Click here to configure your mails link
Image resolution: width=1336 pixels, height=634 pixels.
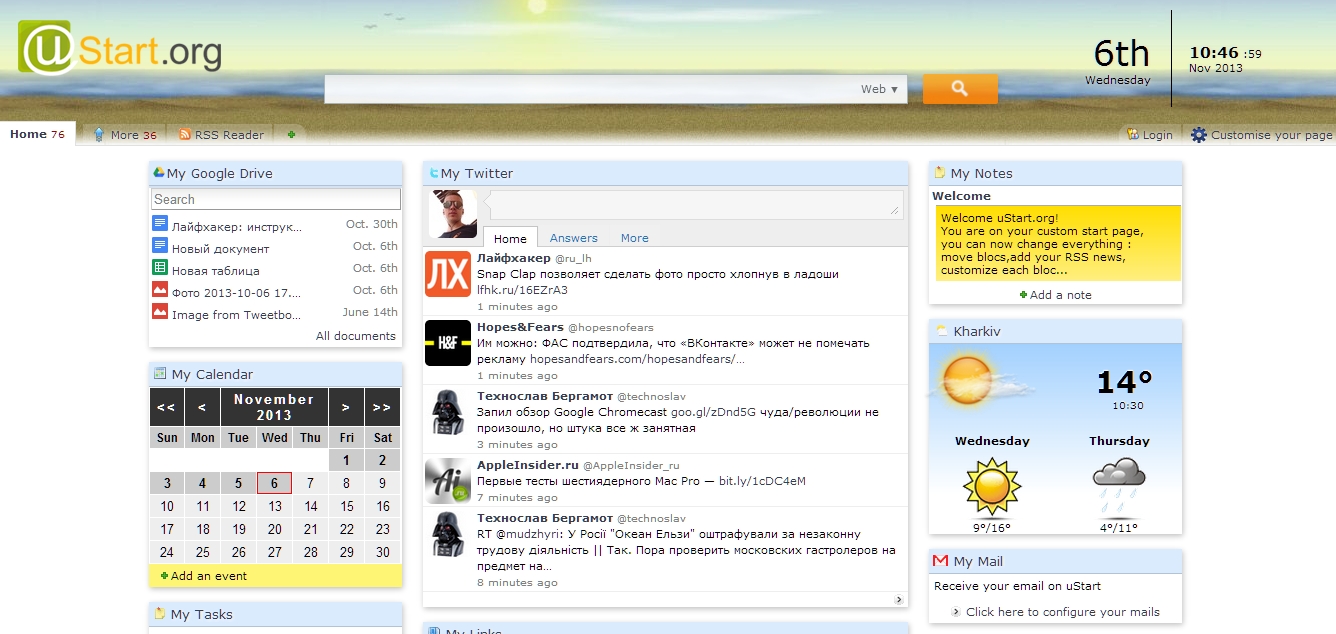click(1062, 612)
